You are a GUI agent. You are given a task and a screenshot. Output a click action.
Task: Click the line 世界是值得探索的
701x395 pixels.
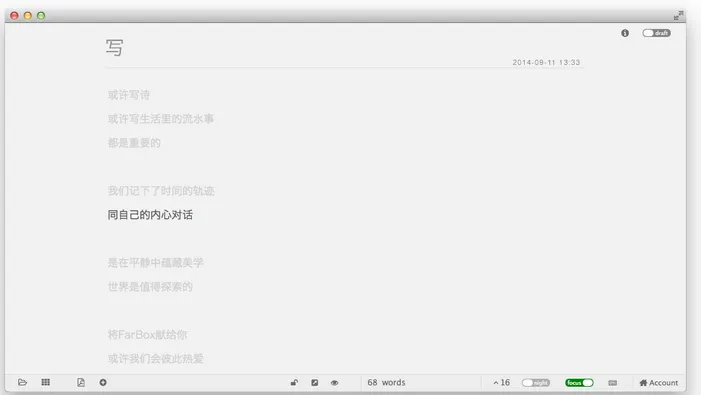pos(150,286)
